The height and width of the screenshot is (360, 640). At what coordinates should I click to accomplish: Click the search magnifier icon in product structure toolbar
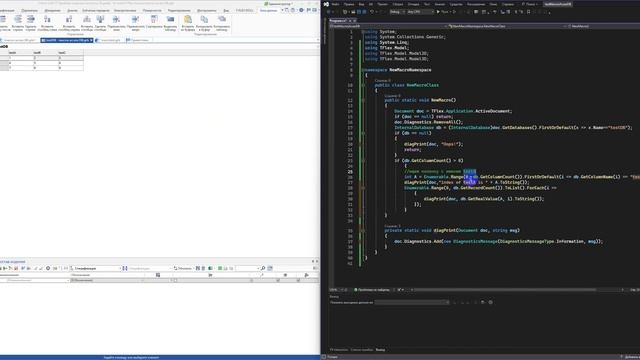point(263,268)
